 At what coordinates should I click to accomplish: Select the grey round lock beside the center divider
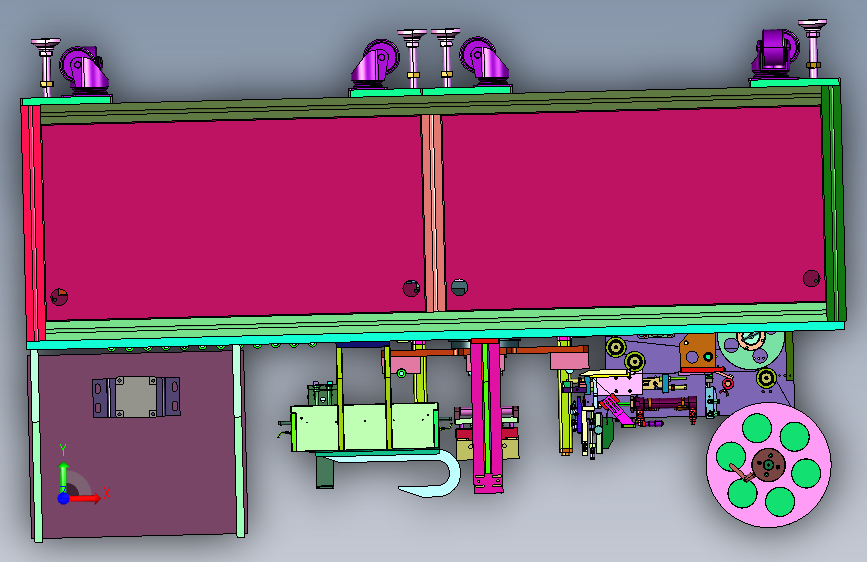point(459,287)
